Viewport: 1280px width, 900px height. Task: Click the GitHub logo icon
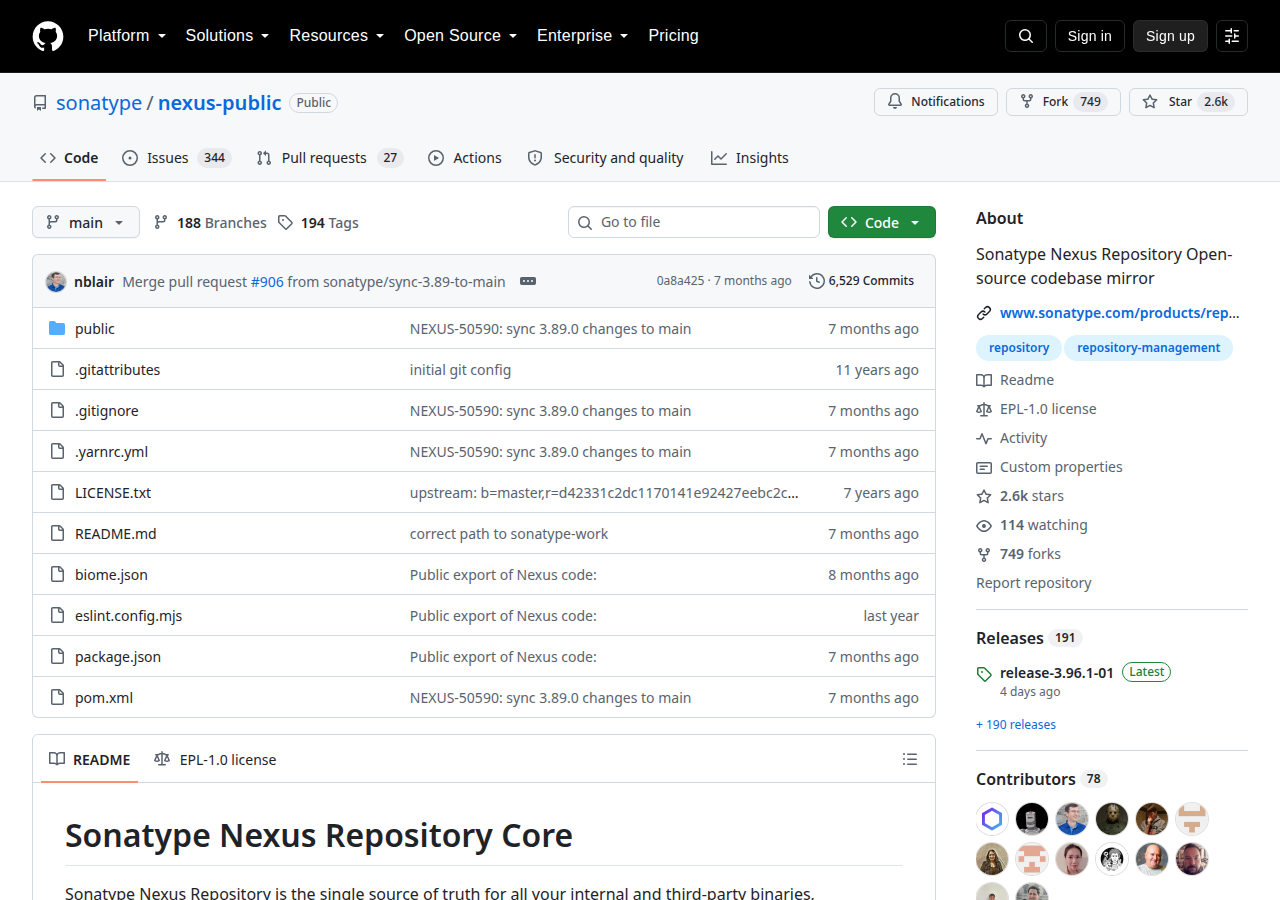point(48,36)
